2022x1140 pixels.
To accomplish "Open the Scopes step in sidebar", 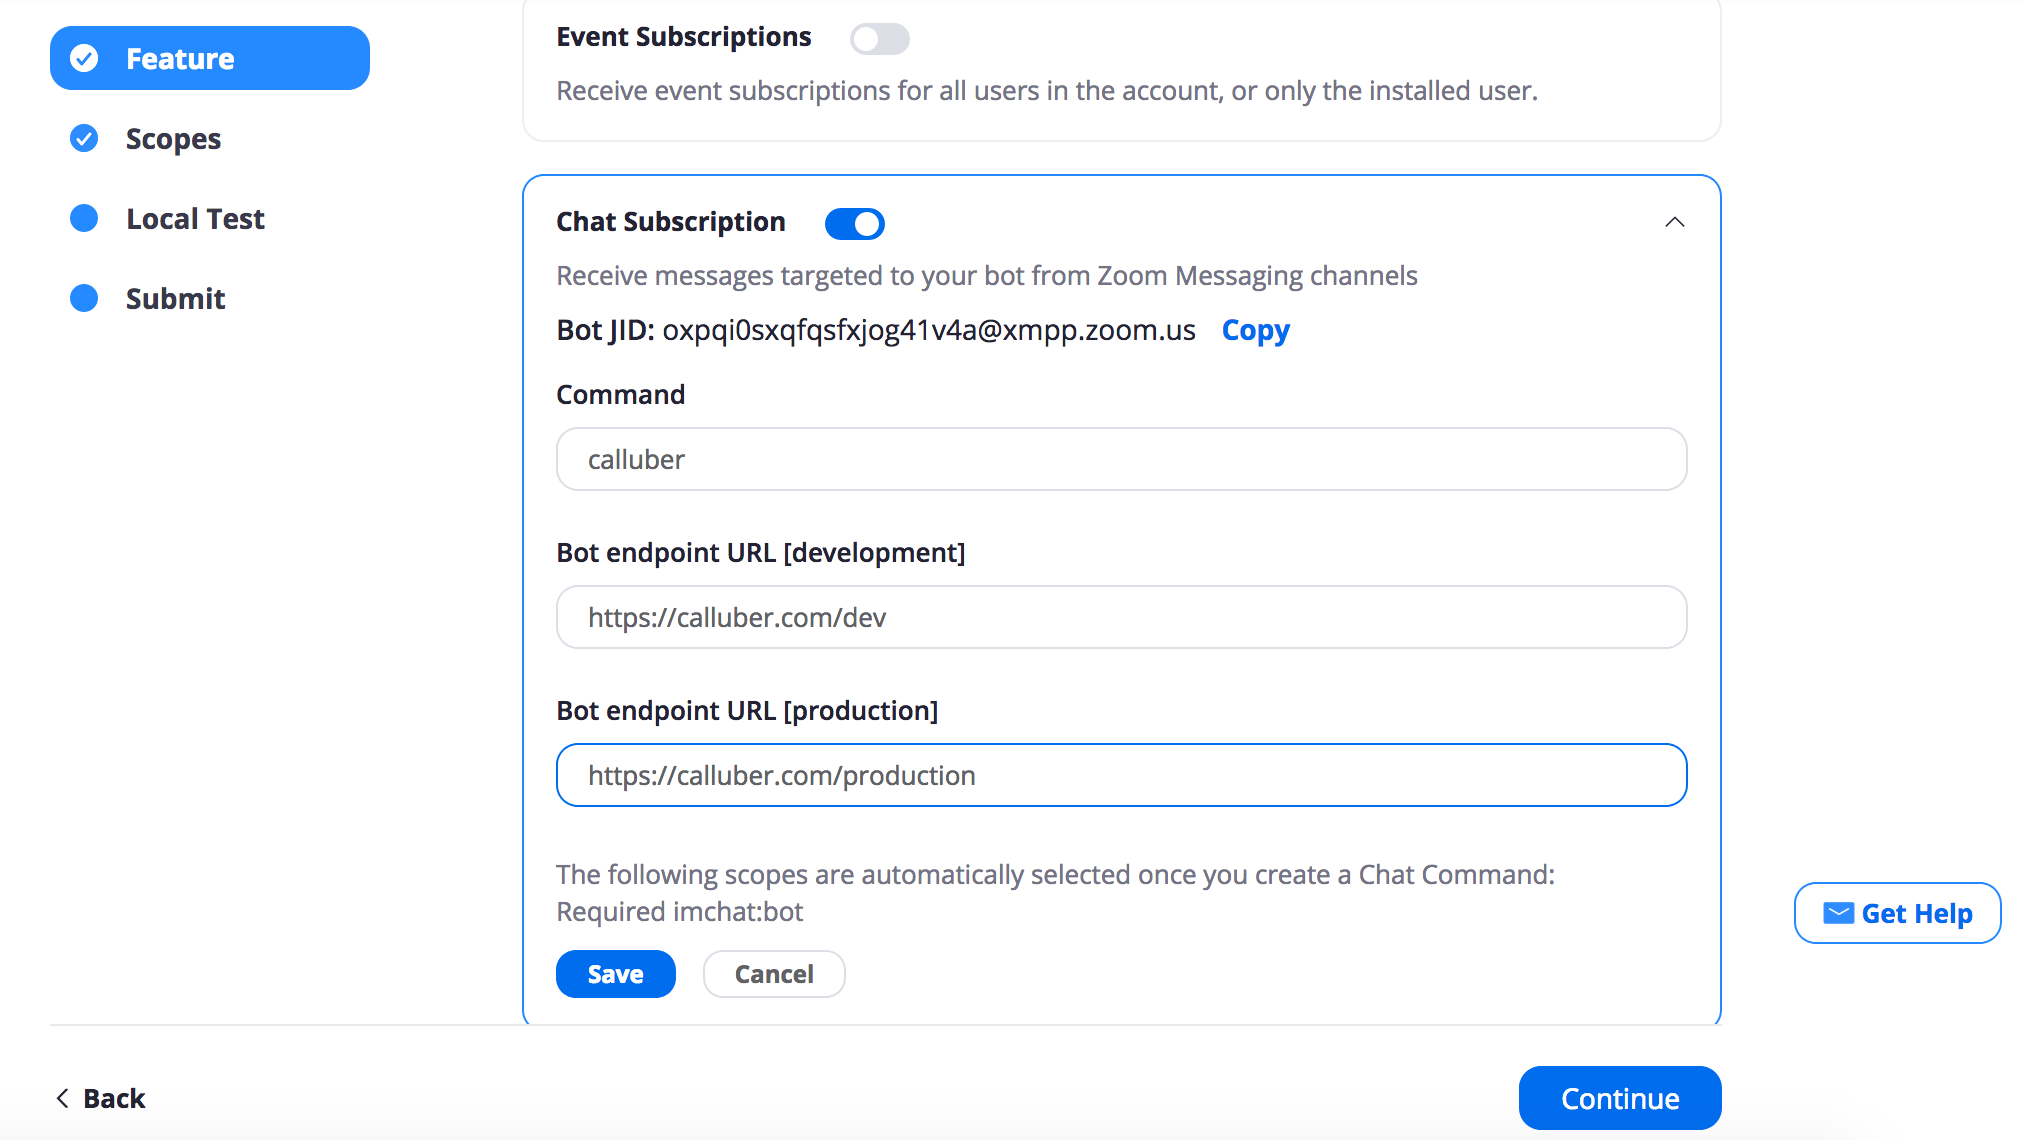I will coord(173,139).
